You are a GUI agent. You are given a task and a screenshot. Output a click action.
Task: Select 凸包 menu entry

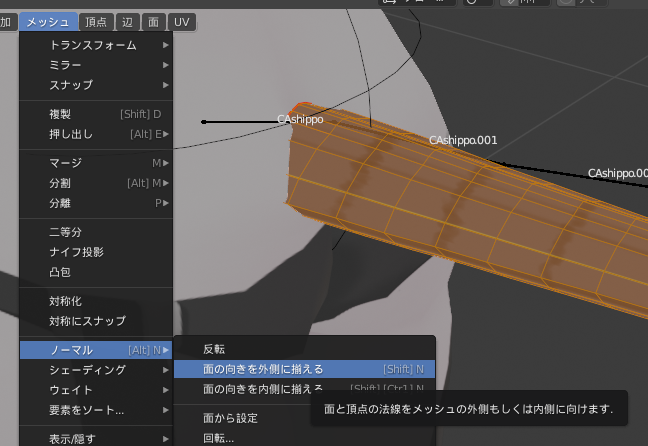tap(96, 272)
